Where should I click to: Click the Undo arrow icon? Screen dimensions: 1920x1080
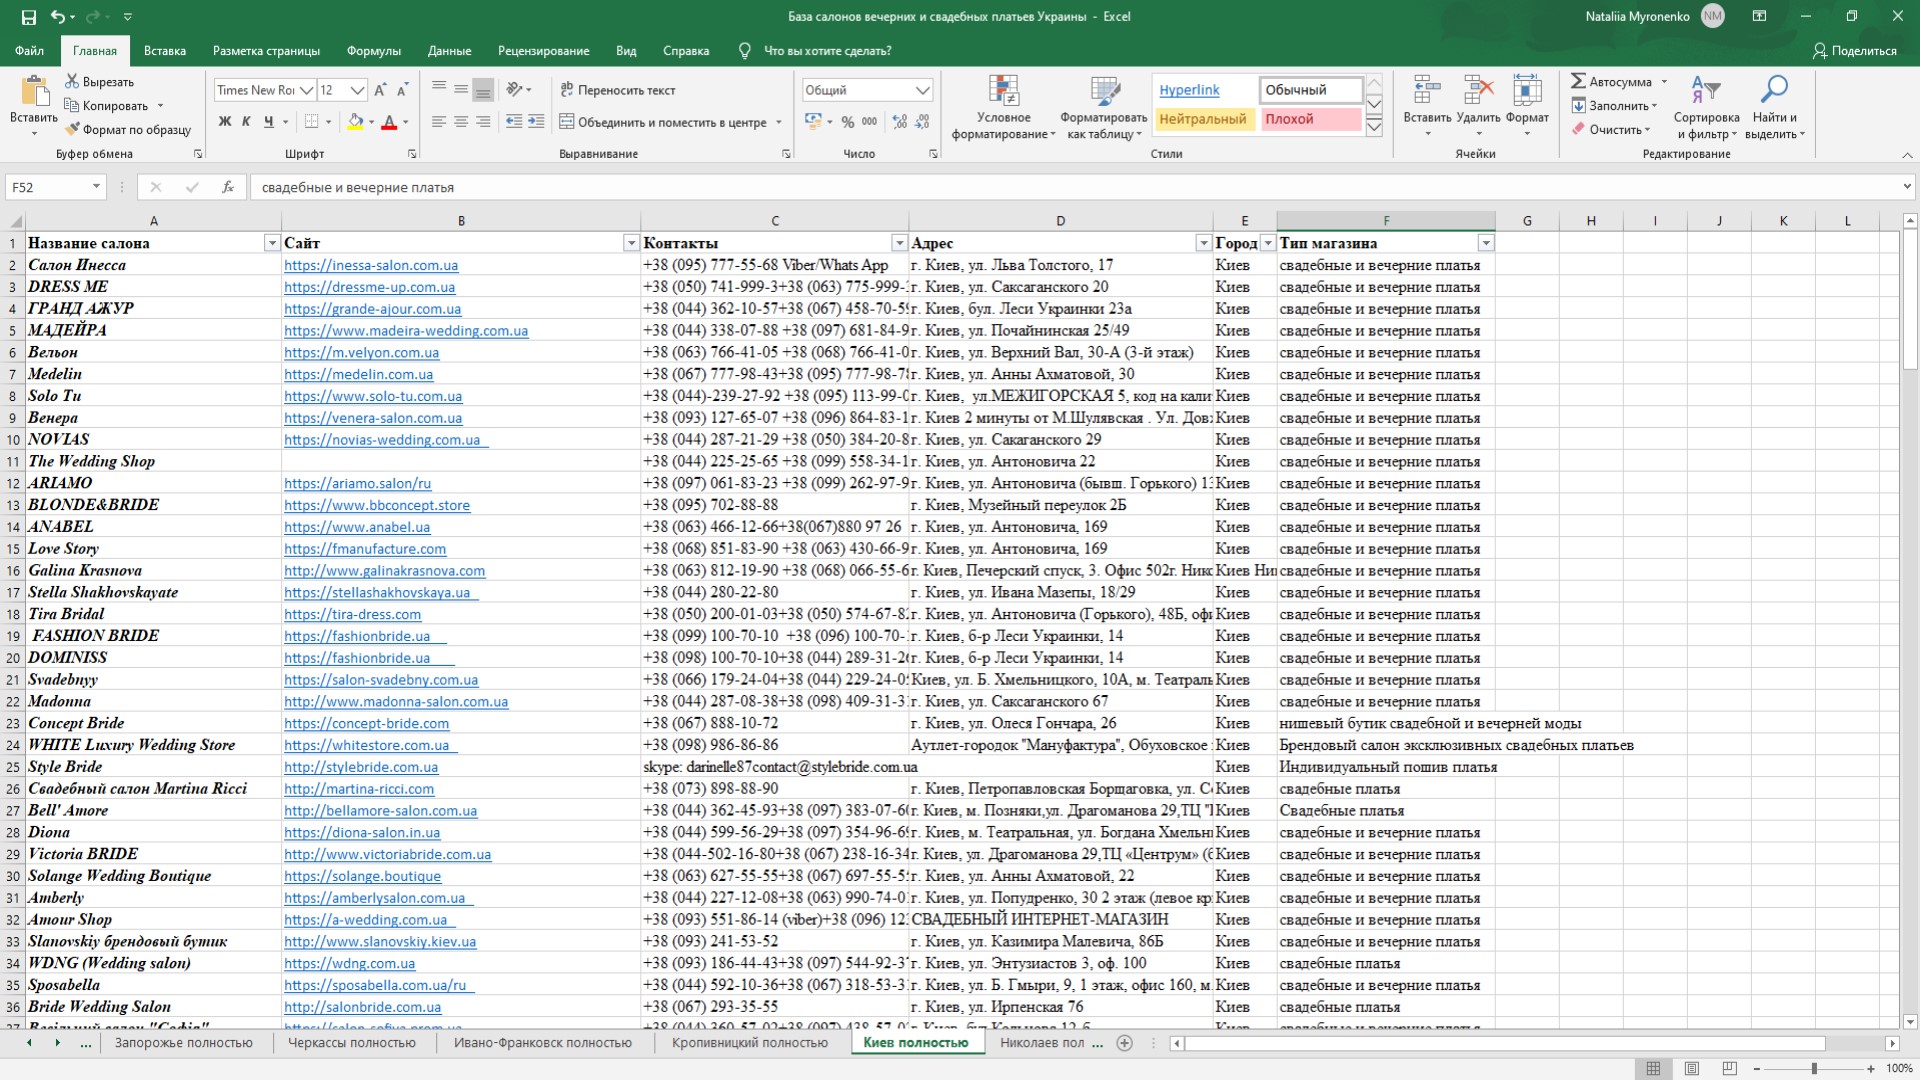point(58,17)
